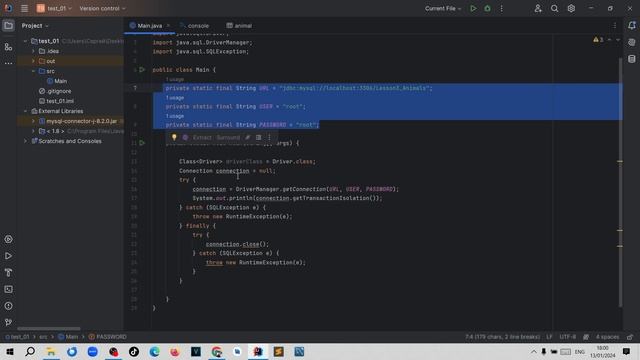
Task: Click the editor vertical scrollbar
Action: point(620,182)
